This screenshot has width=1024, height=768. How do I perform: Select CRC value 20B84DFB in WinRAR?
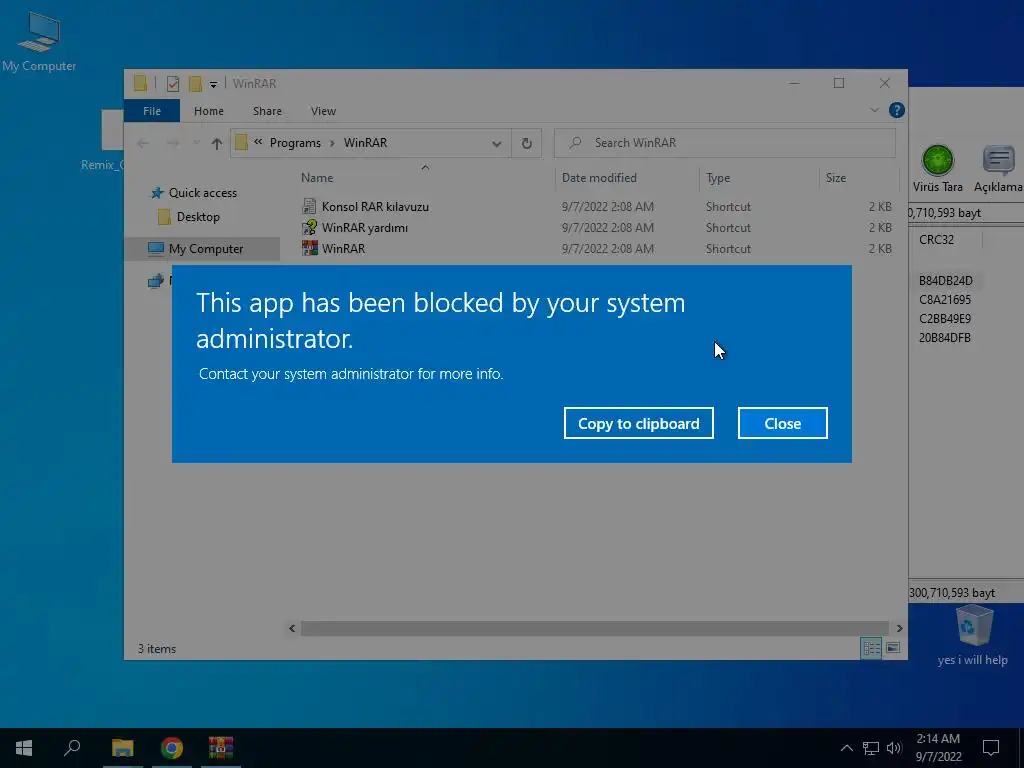tap(944, 338)
